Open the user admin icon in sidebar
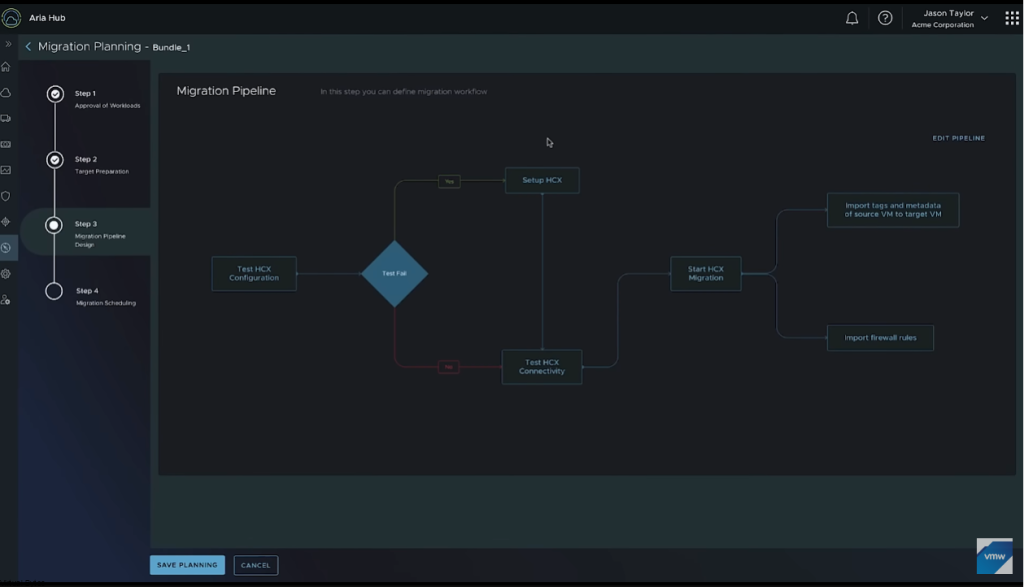 coord(6,300)
